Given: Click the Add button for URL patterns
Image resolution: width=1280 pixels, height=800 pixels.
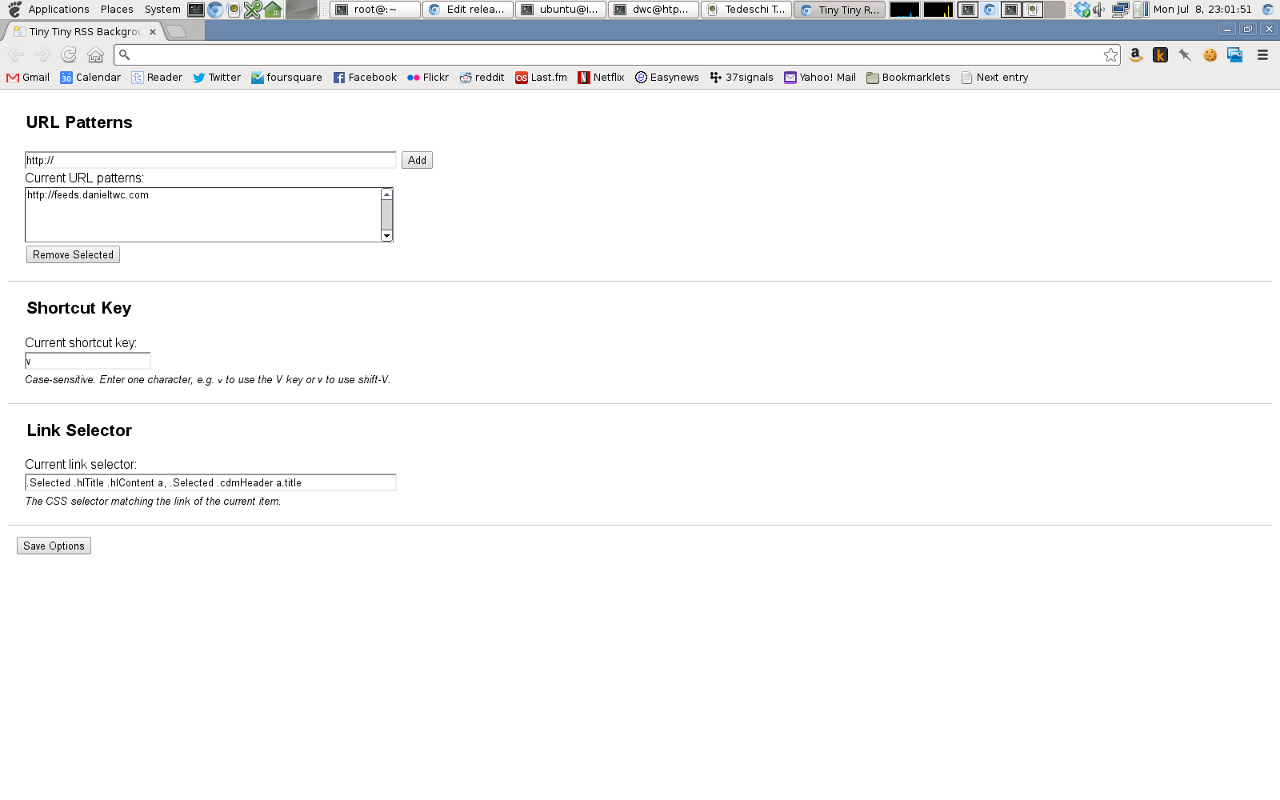Looking at the screenshot, I should 416,160.
